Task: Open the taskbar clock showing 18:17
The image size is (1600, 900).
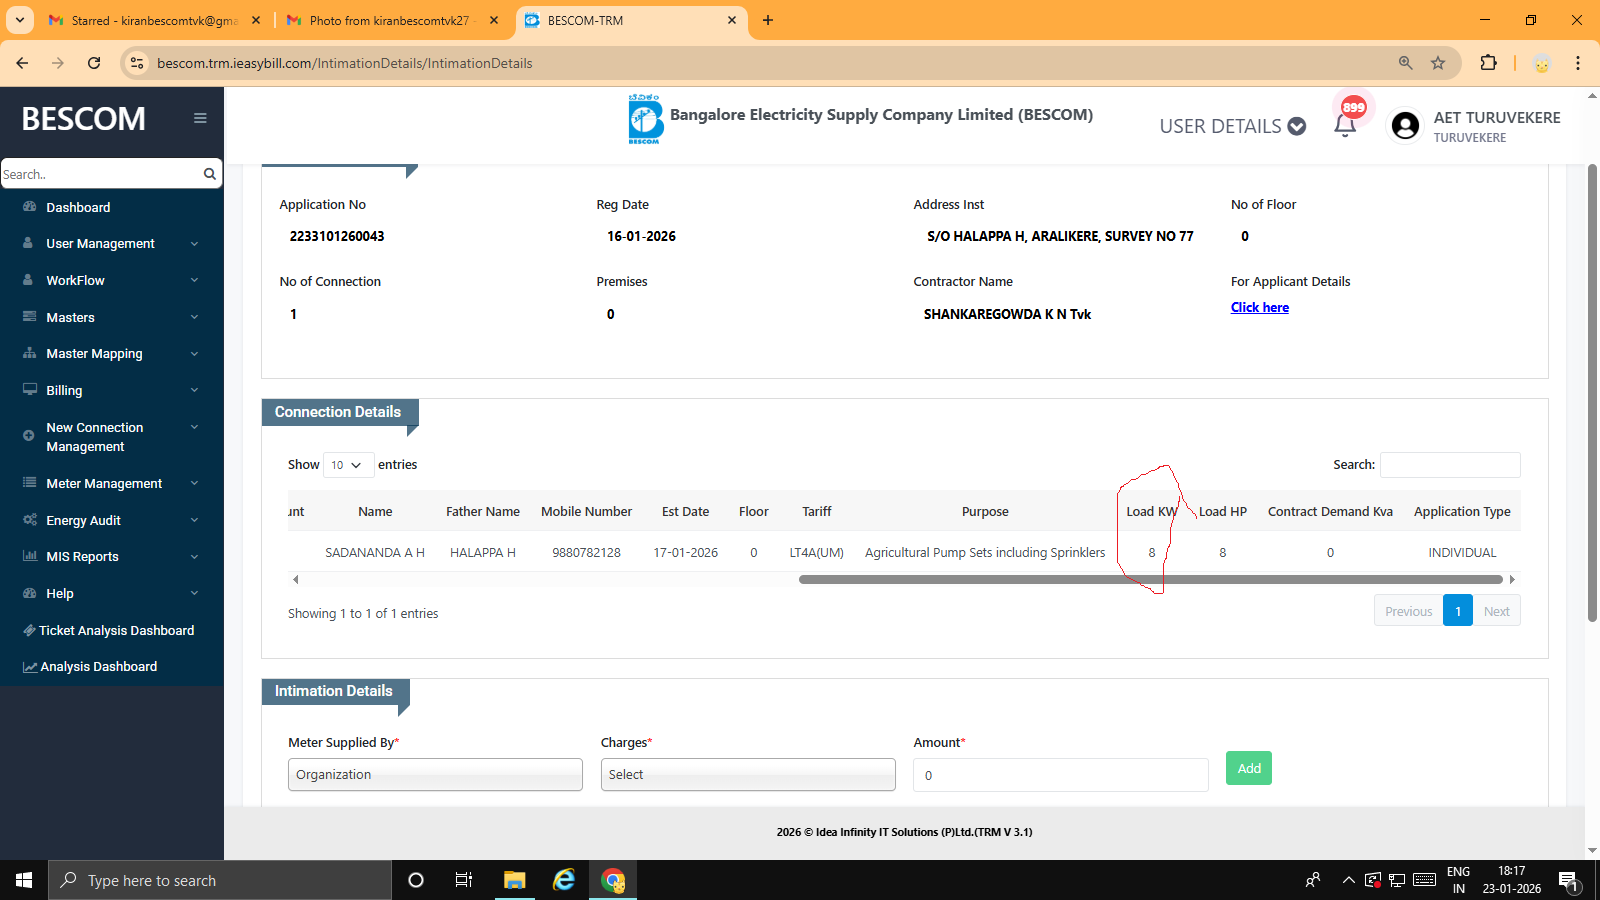Action: coord(1512,880)
